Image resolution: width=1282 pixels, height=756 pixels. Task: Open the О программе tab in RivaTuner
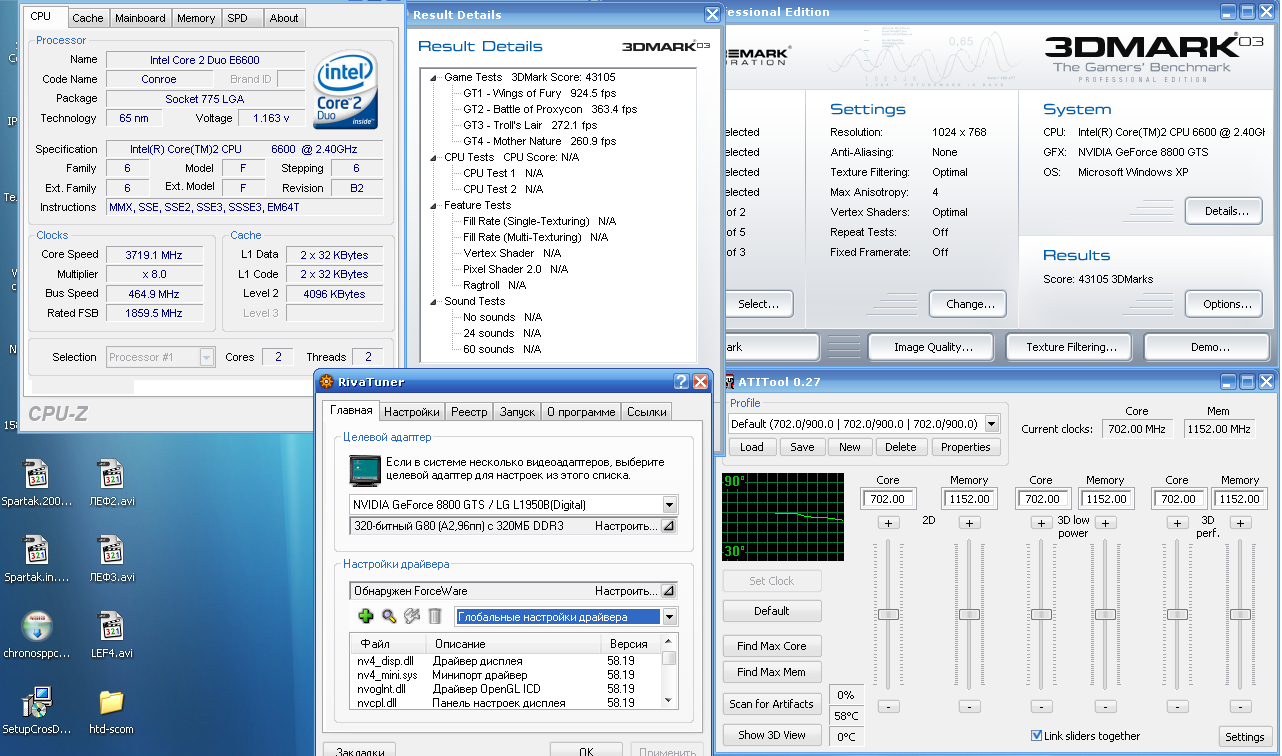(581, 411)
